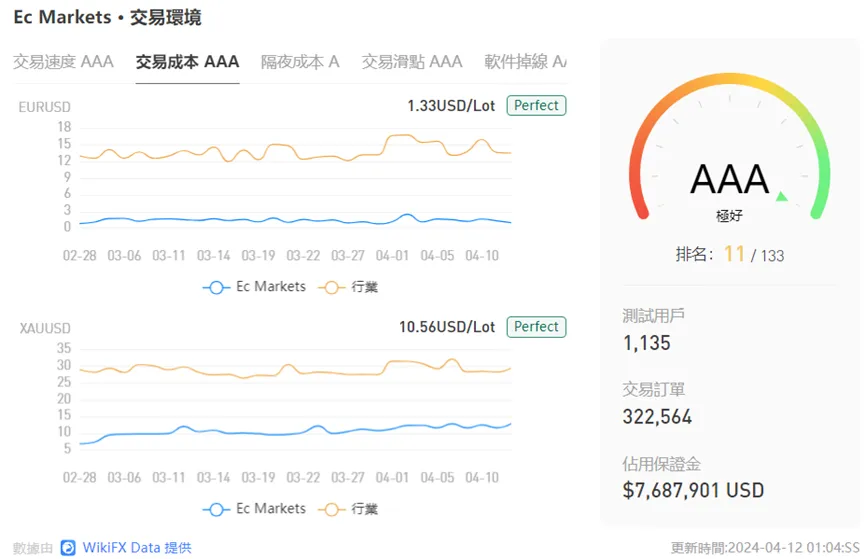Image resolution: width=865 pixels, height=559 pixels.
Task: Switch to the 交易速度 AAA tab
Action: pos(63,61)
